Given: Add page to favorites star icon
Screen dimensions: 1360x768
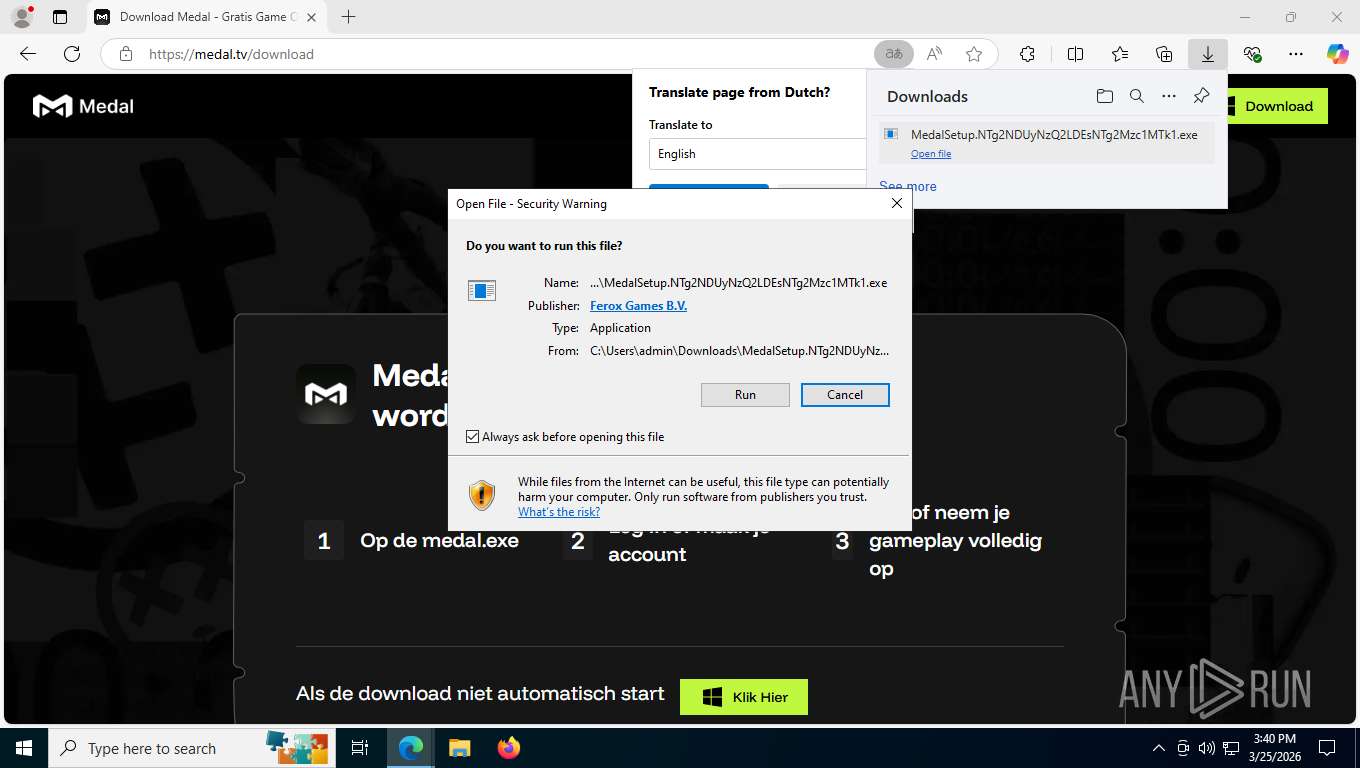Looking at the screenshot, I should point(974,54).
